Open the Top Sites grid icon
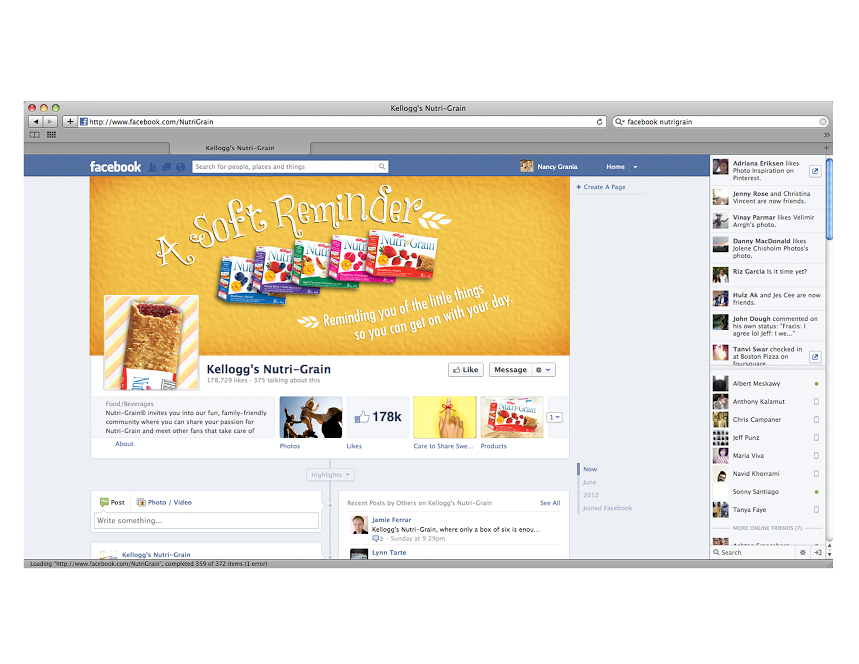This screenshot has height=664, width=859. point(51,135)
